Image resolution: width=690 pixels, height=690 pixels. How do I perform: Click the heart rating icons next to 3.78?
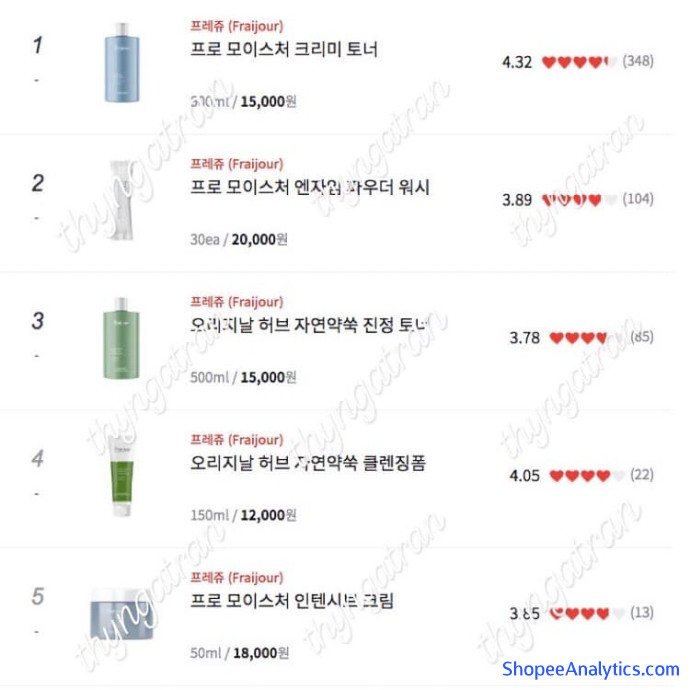586,338
